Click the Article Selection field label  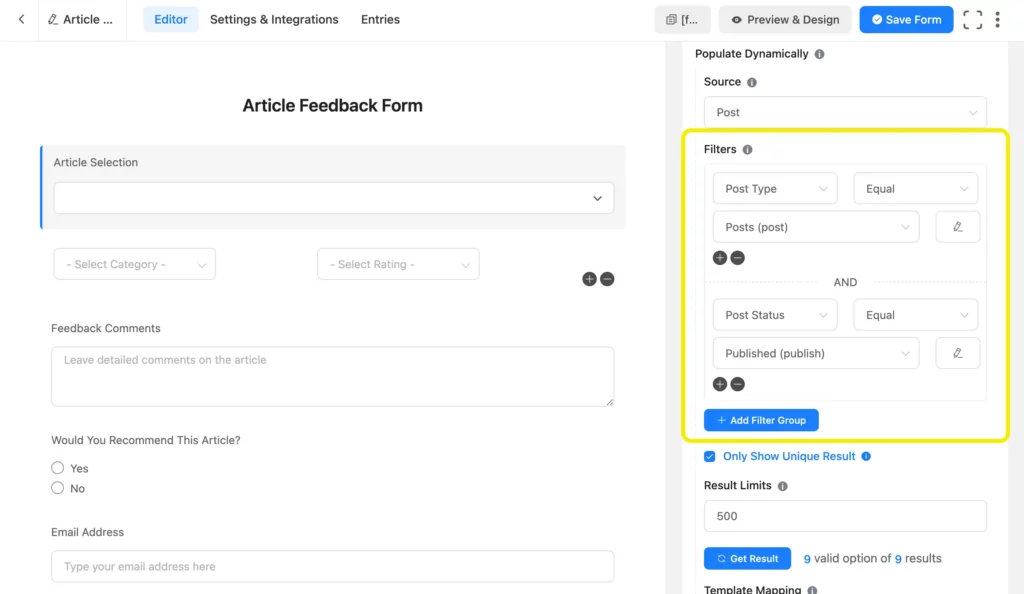click(95, 163)
